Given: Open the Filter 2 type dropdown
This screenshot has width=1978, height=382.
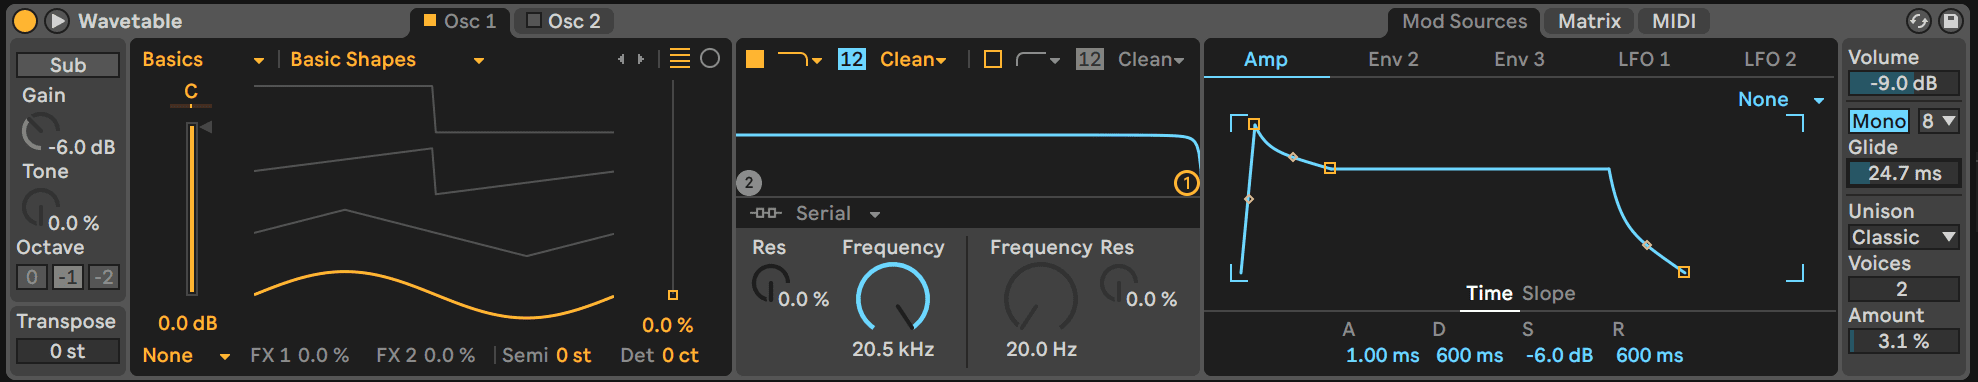Looking at the screenshot, I should tap(1038, 60).
